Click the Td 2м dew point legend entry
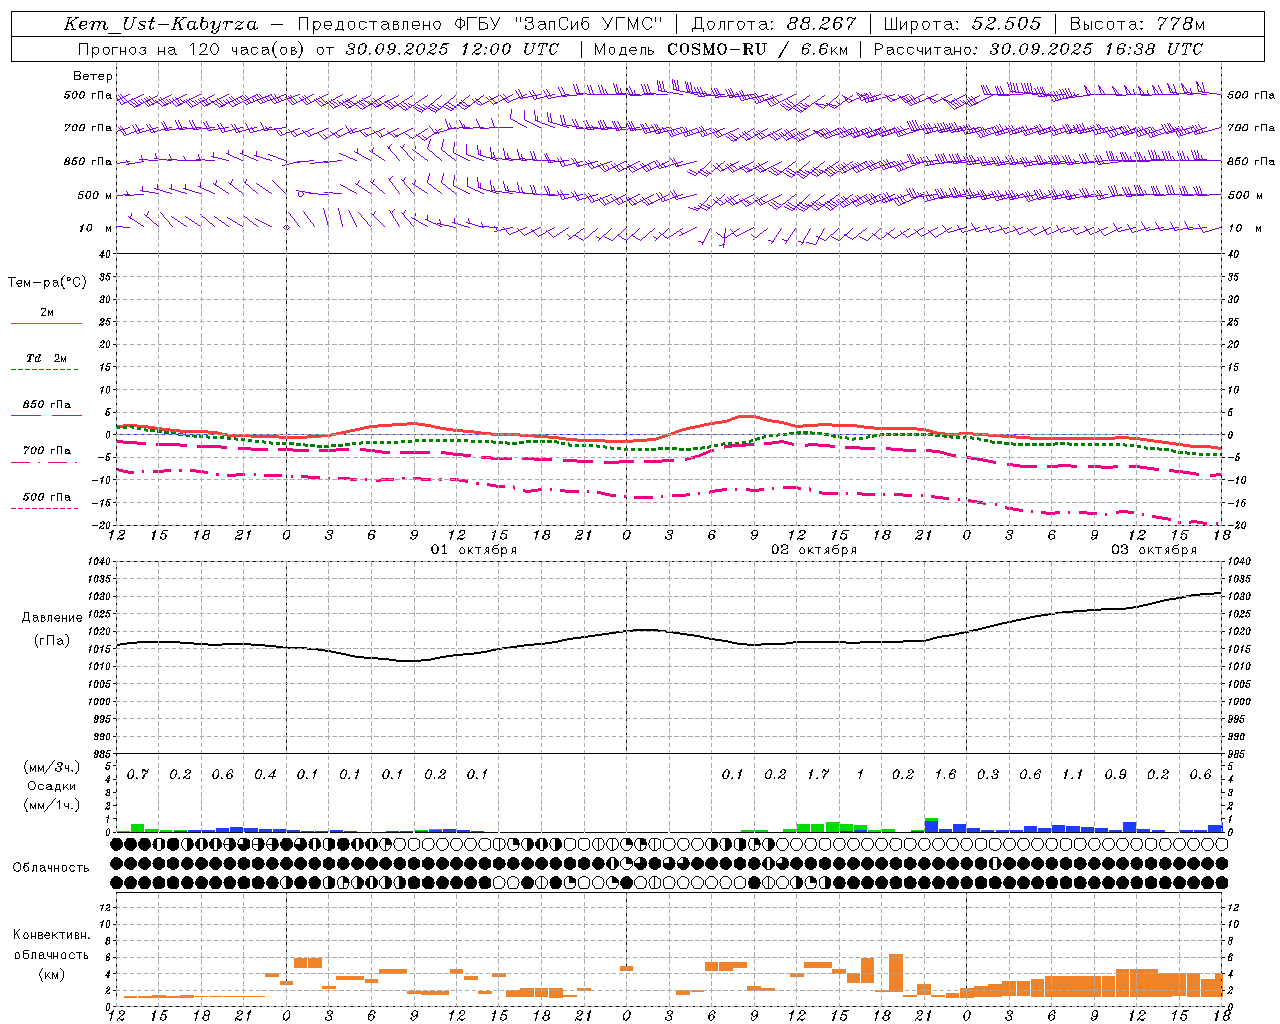 (46, 358)
